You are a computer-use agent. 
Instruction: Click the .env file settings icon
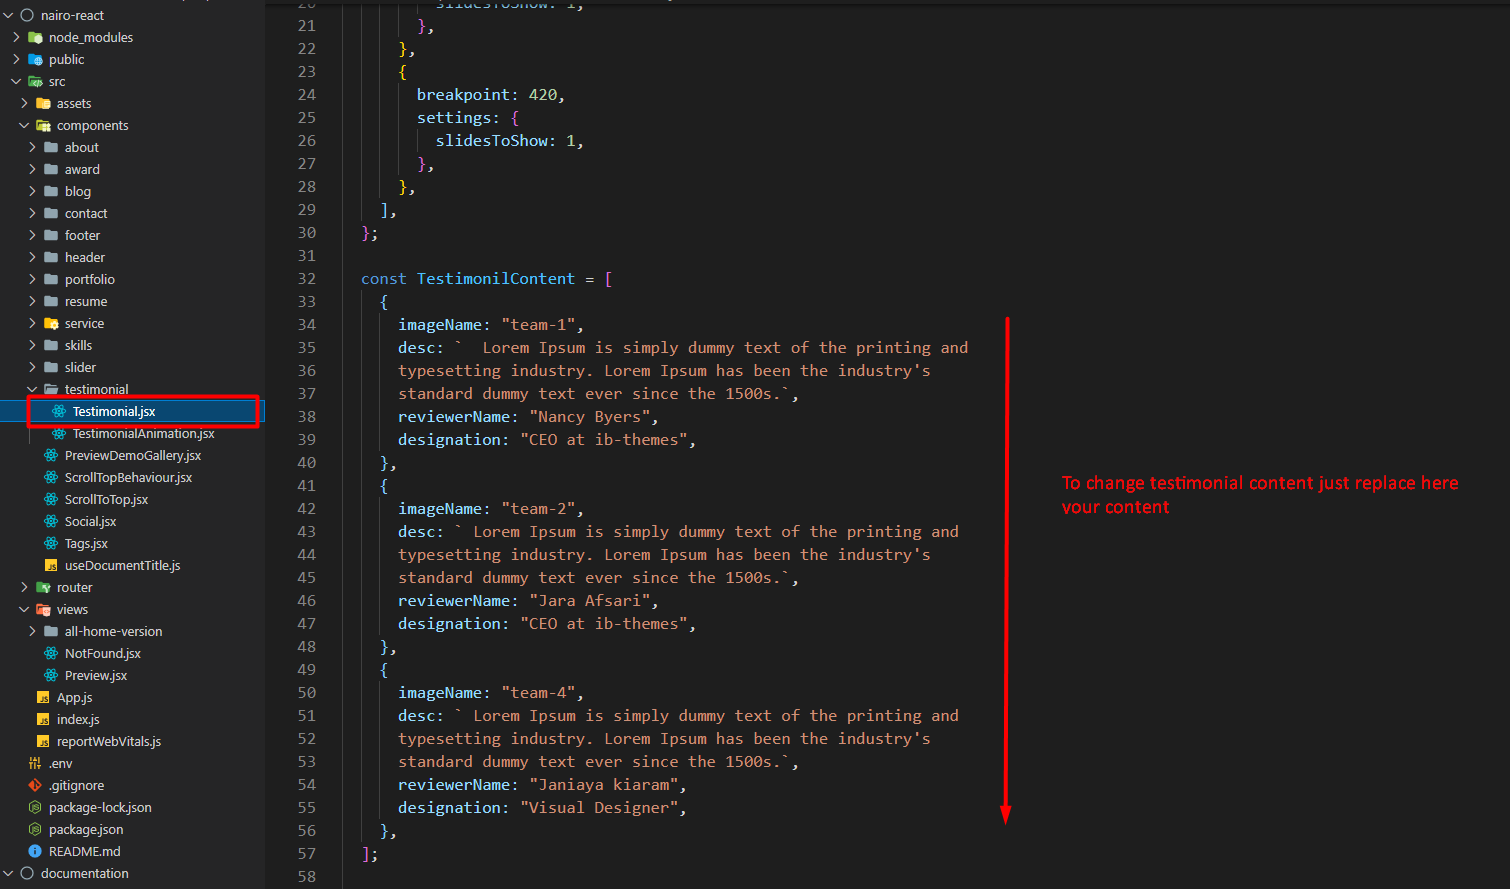click(x=35, y=763)
